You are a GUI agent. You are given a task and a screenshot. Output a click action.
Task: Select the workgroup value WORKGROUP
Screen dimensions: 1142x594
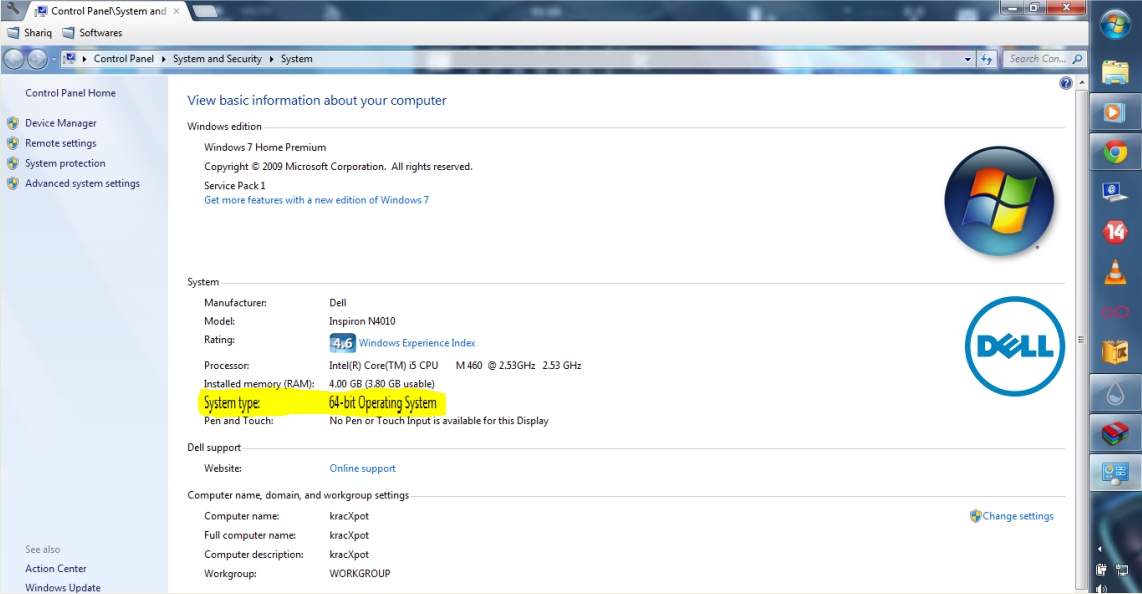(x=360, y=574)
